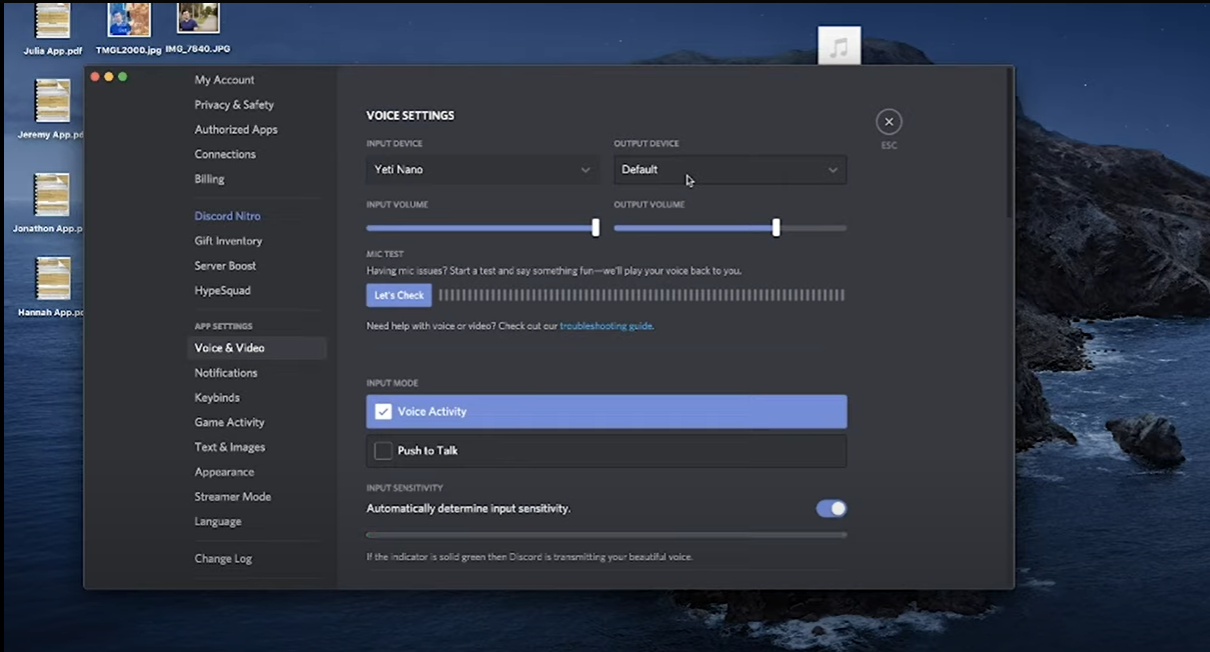This screenshot has height=652, width=1210.
Task: Click the Output Volume slider handle
Action: [x=776, y=228]
